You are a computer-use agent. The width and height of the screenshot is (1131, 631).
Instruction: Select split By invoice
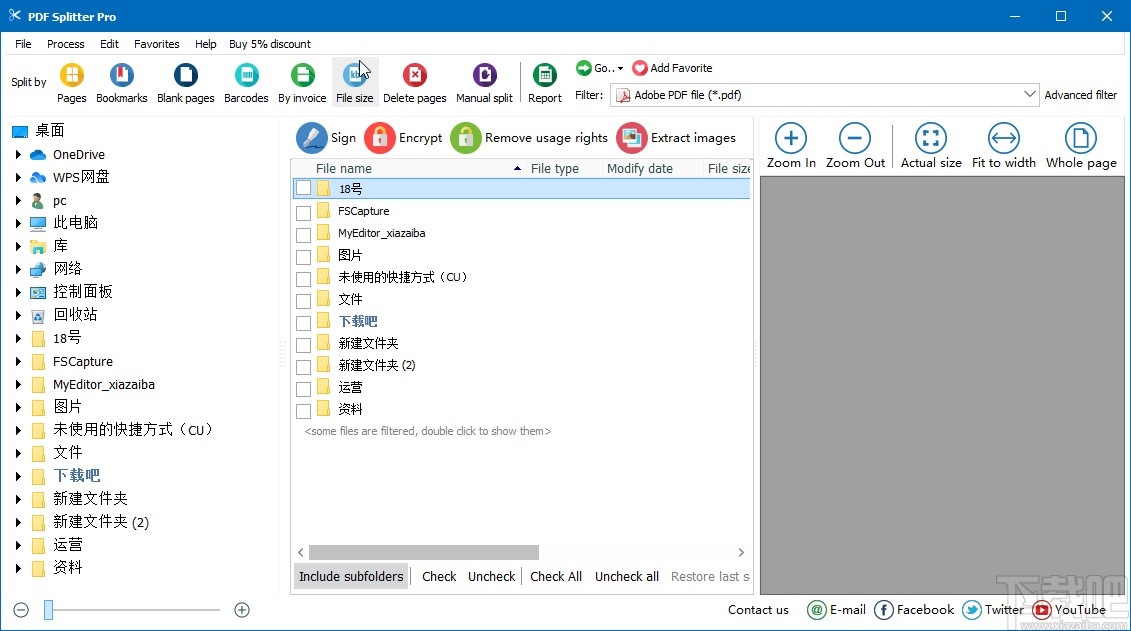(x=302, y=84)
